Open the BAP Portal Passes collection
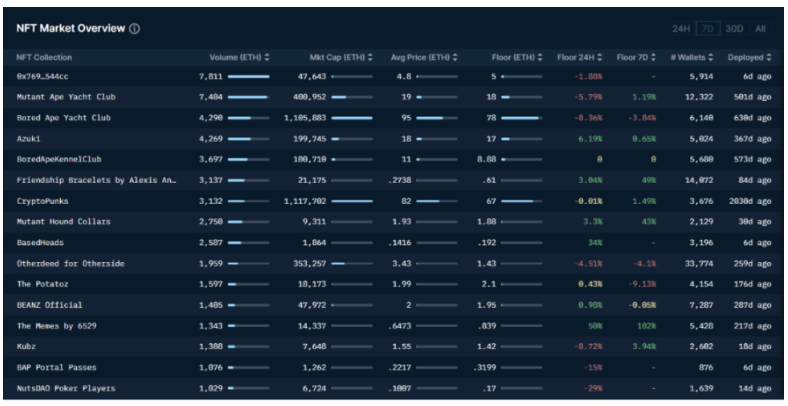 click(56, 367)
